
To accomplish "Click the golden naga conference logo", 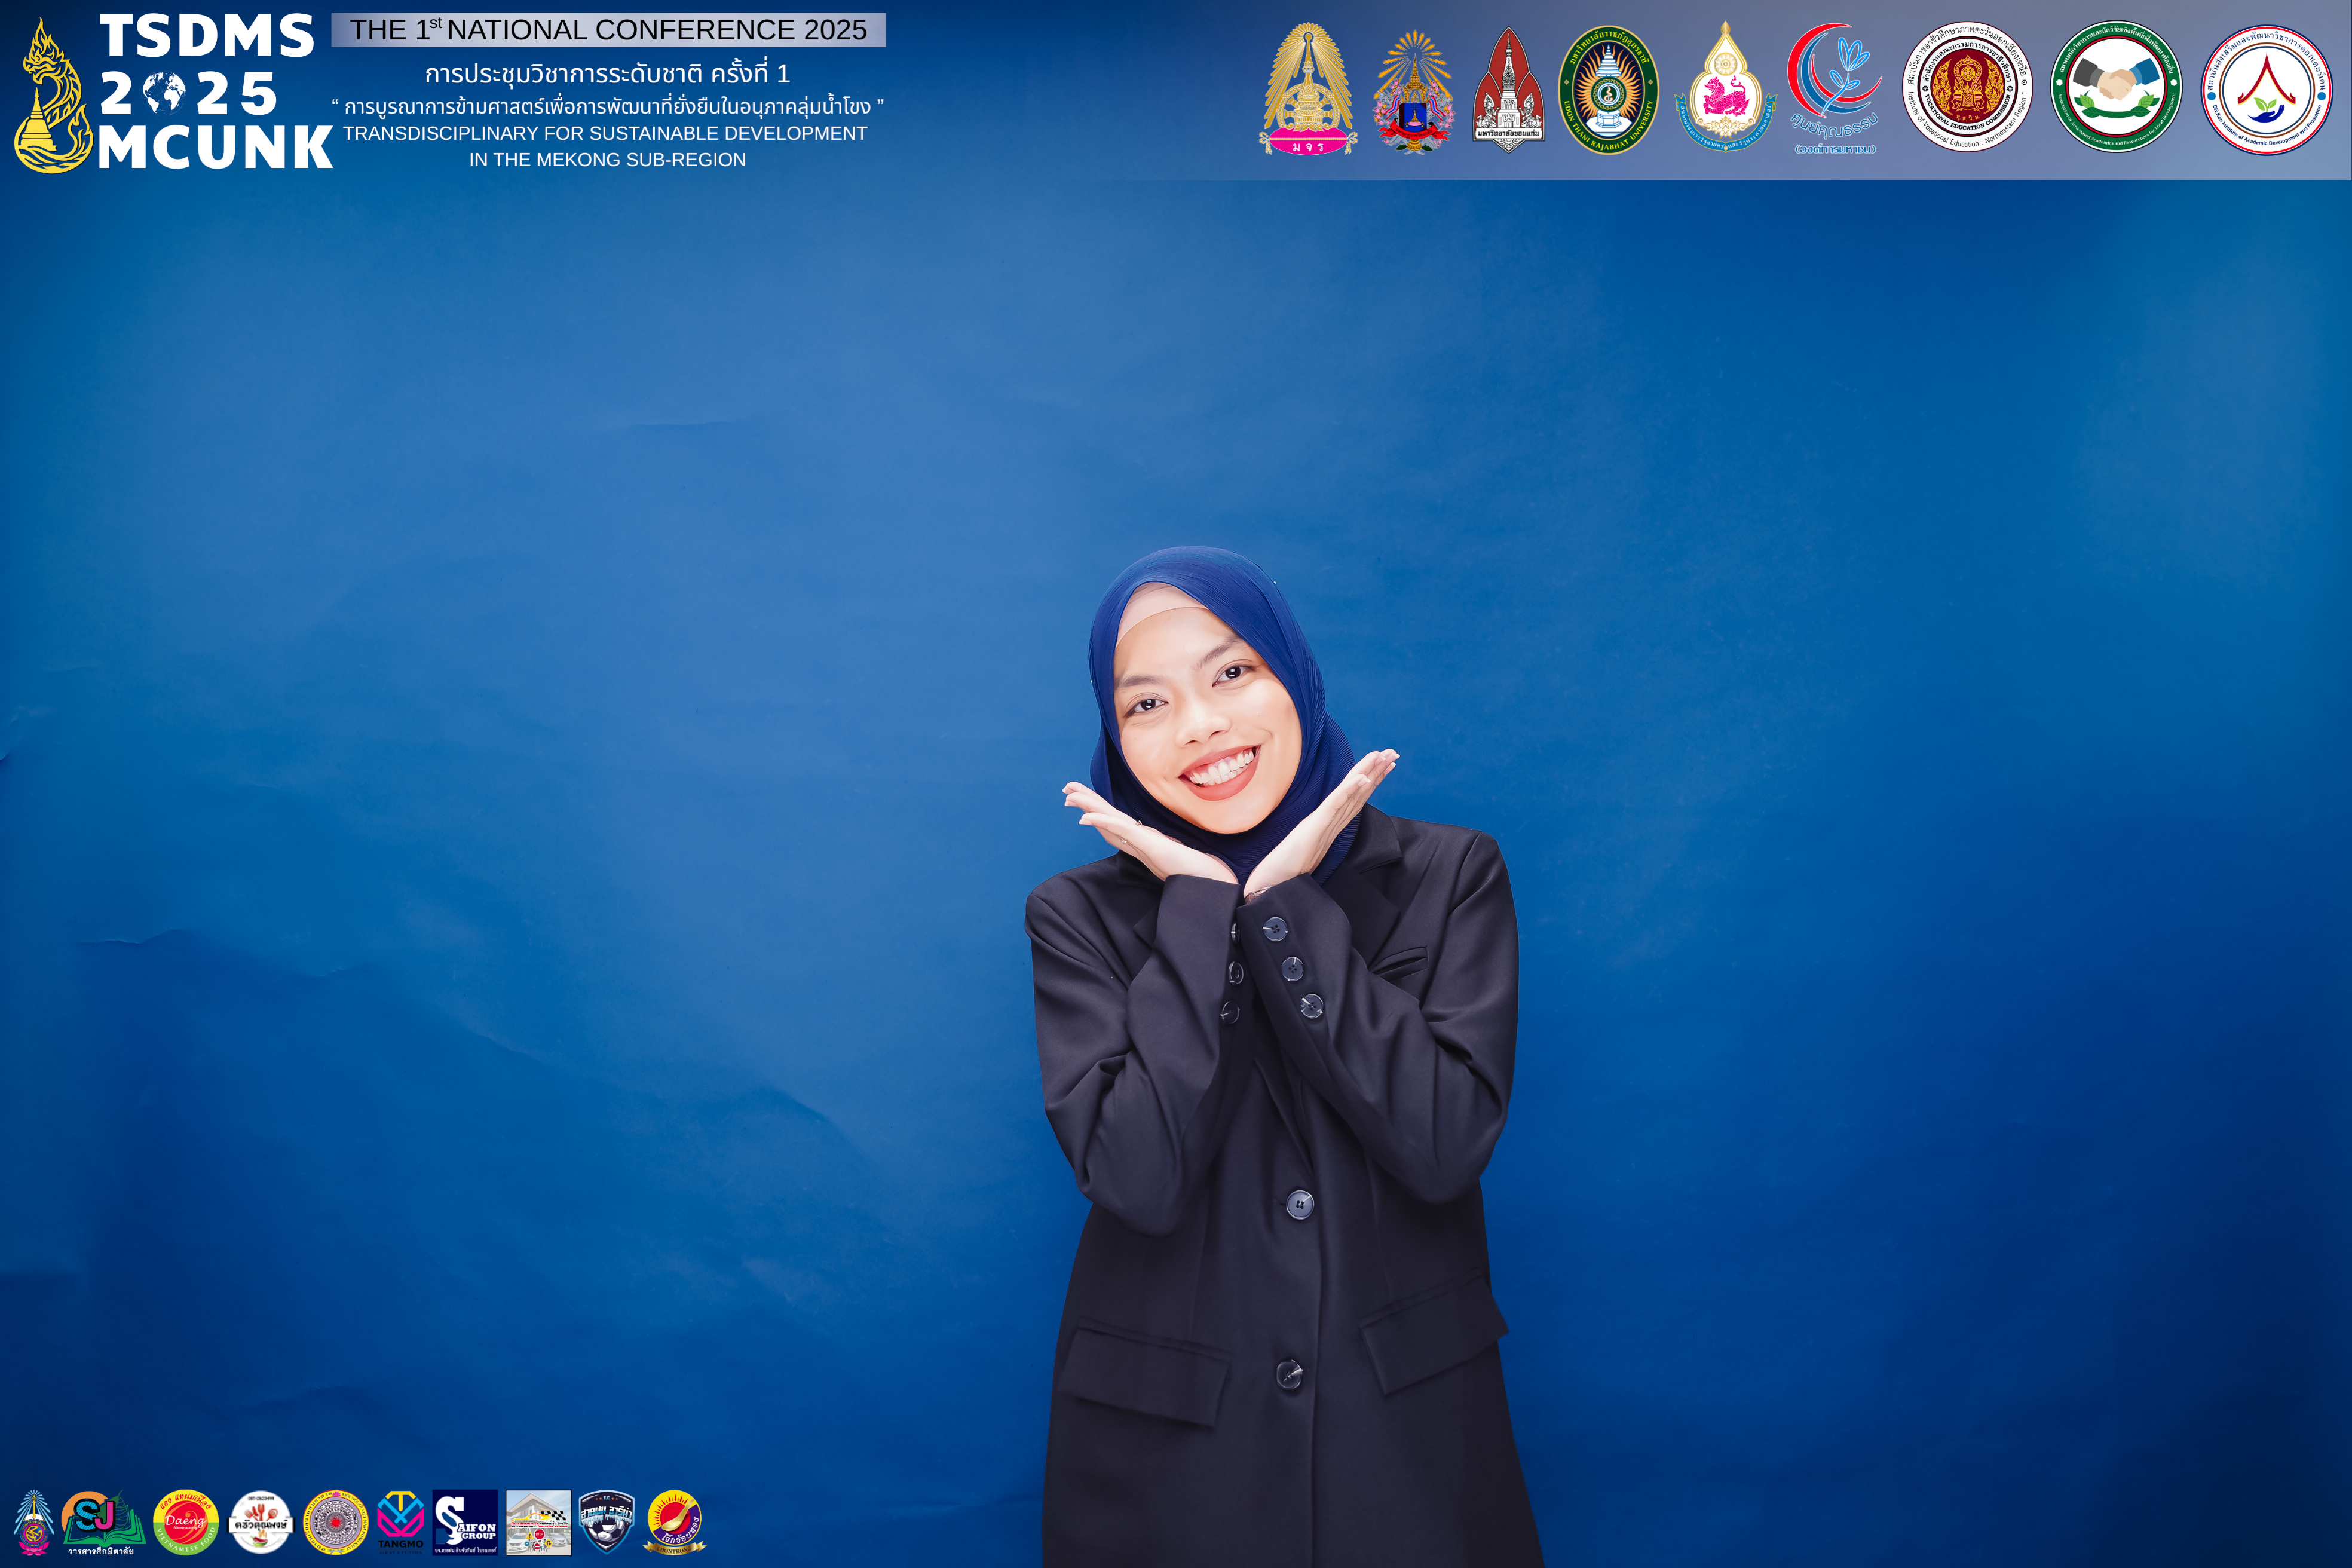I will 52,100.
